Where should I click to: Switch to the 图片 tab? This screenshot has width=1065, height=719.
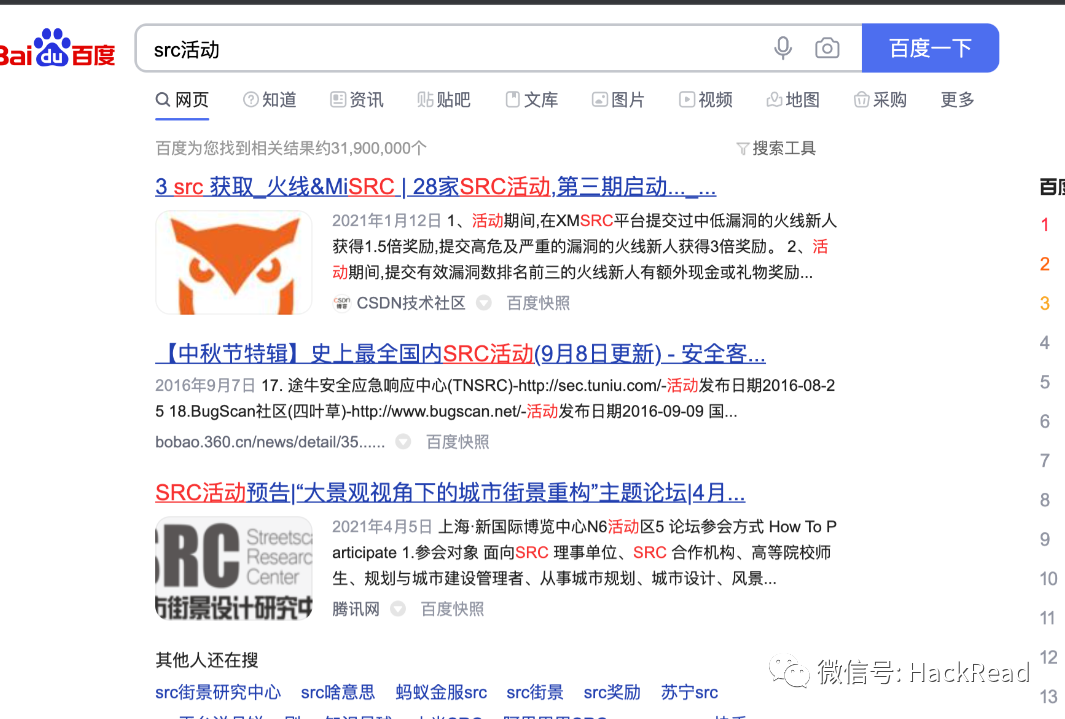tap(618, 100)
